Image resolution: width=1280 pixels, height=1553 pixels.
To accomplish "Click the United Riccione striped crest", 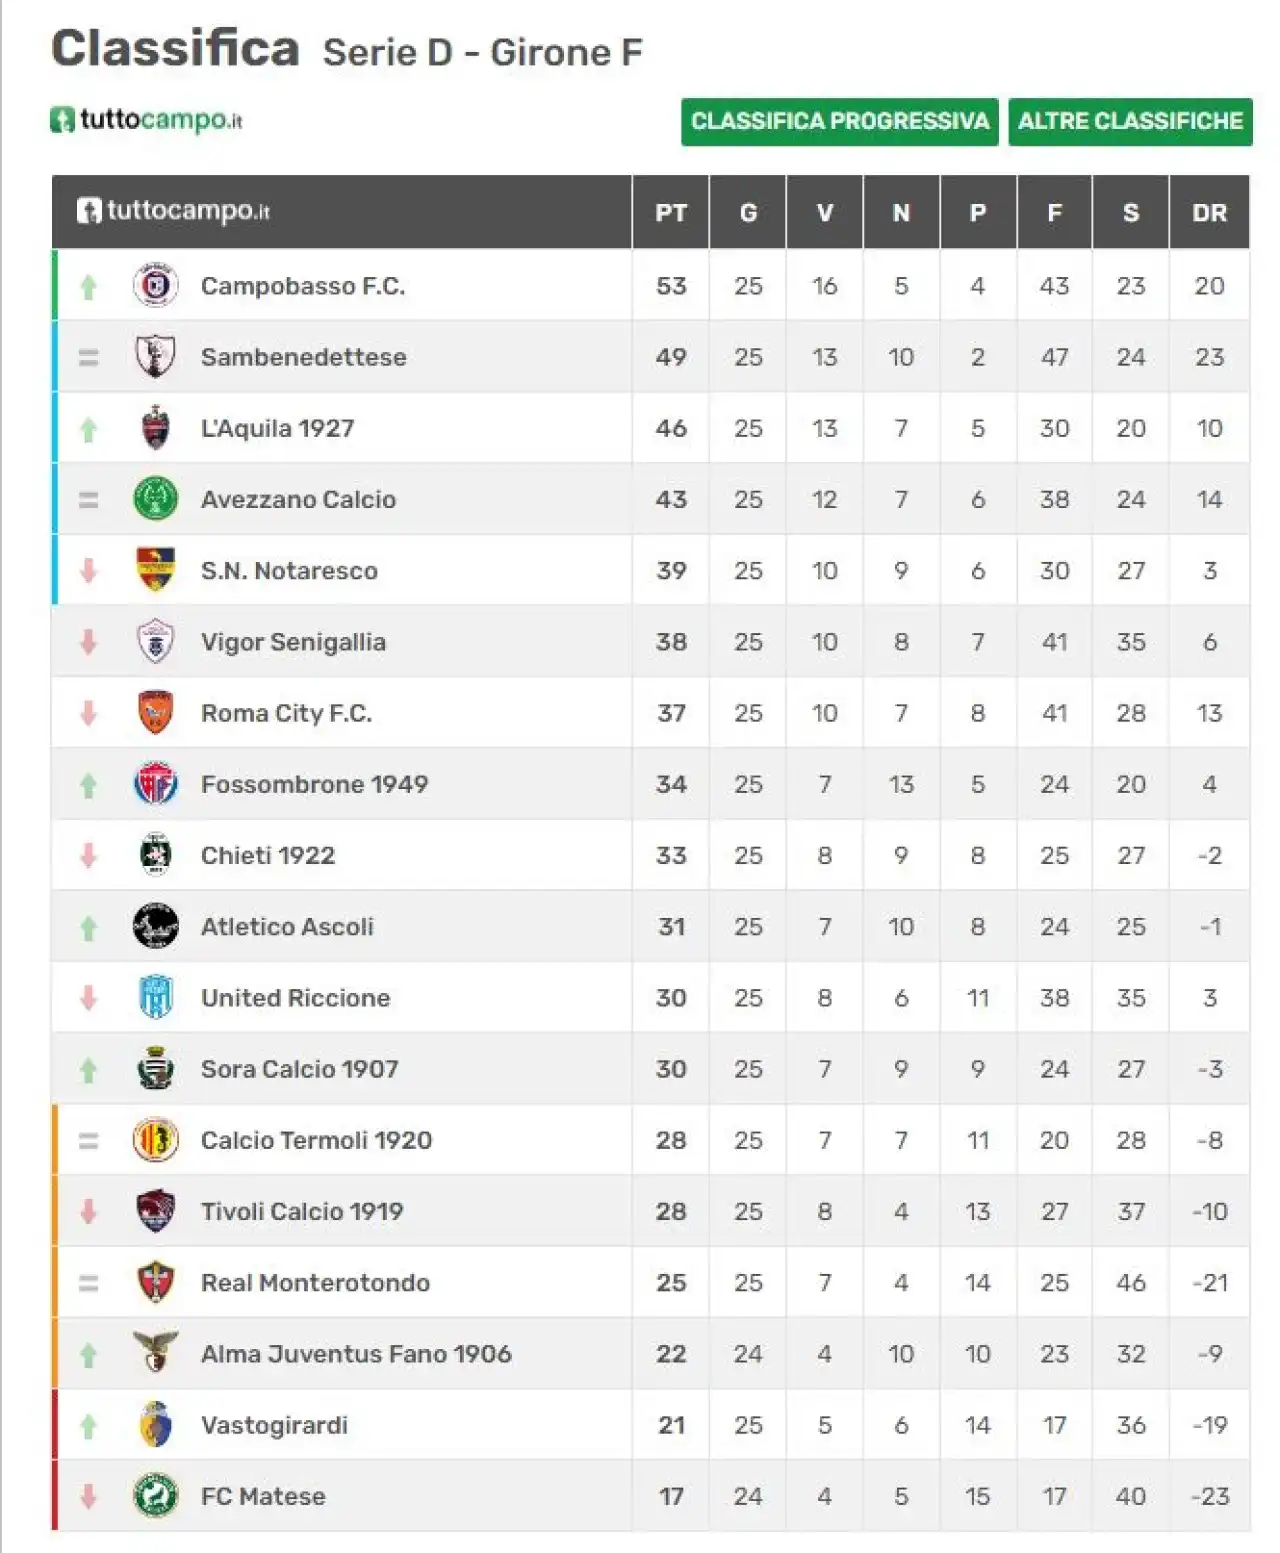I will [155, 997].
